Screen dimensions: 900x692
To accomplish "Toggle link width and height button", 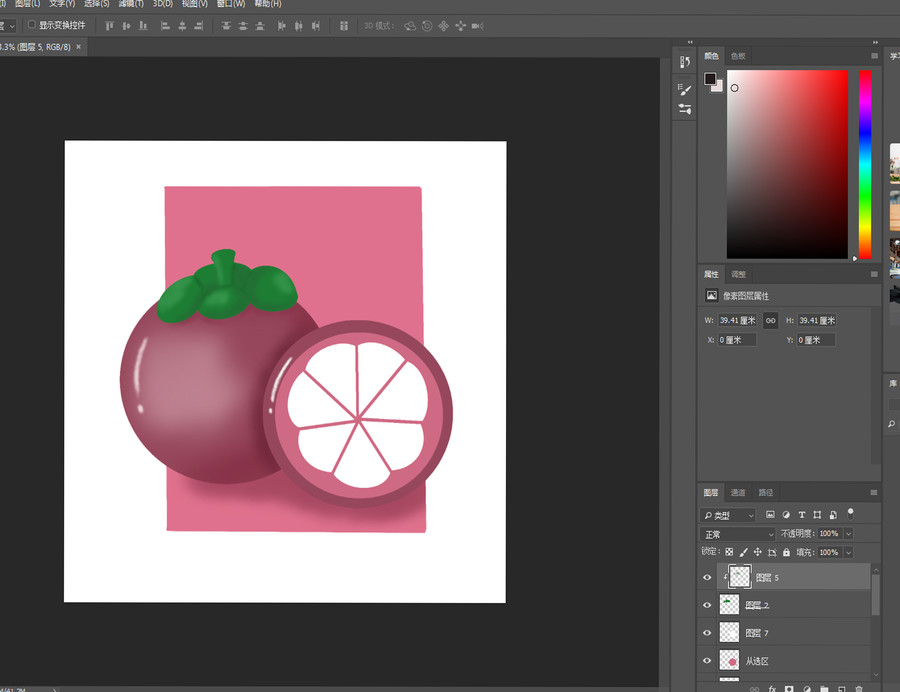I will tap(771, 321).
